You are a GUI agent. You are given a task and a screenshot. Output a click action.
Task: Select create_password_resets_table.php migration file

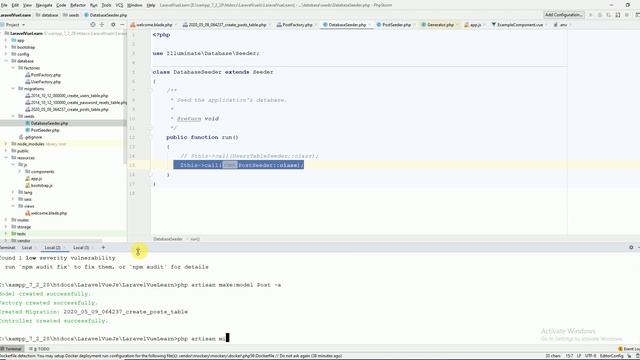76,102
